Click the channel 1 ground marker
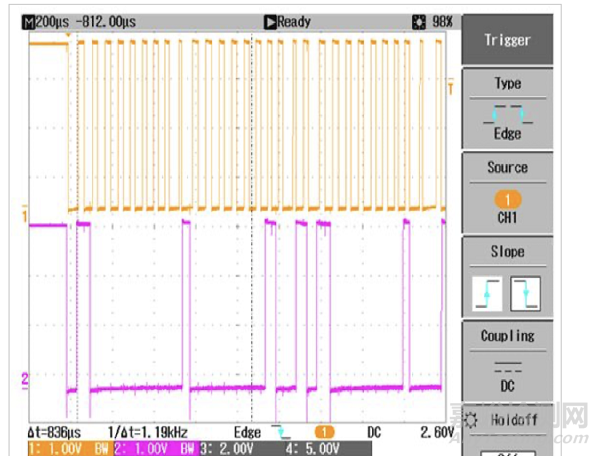The image size is (600, 456). [x=24, y=213]
